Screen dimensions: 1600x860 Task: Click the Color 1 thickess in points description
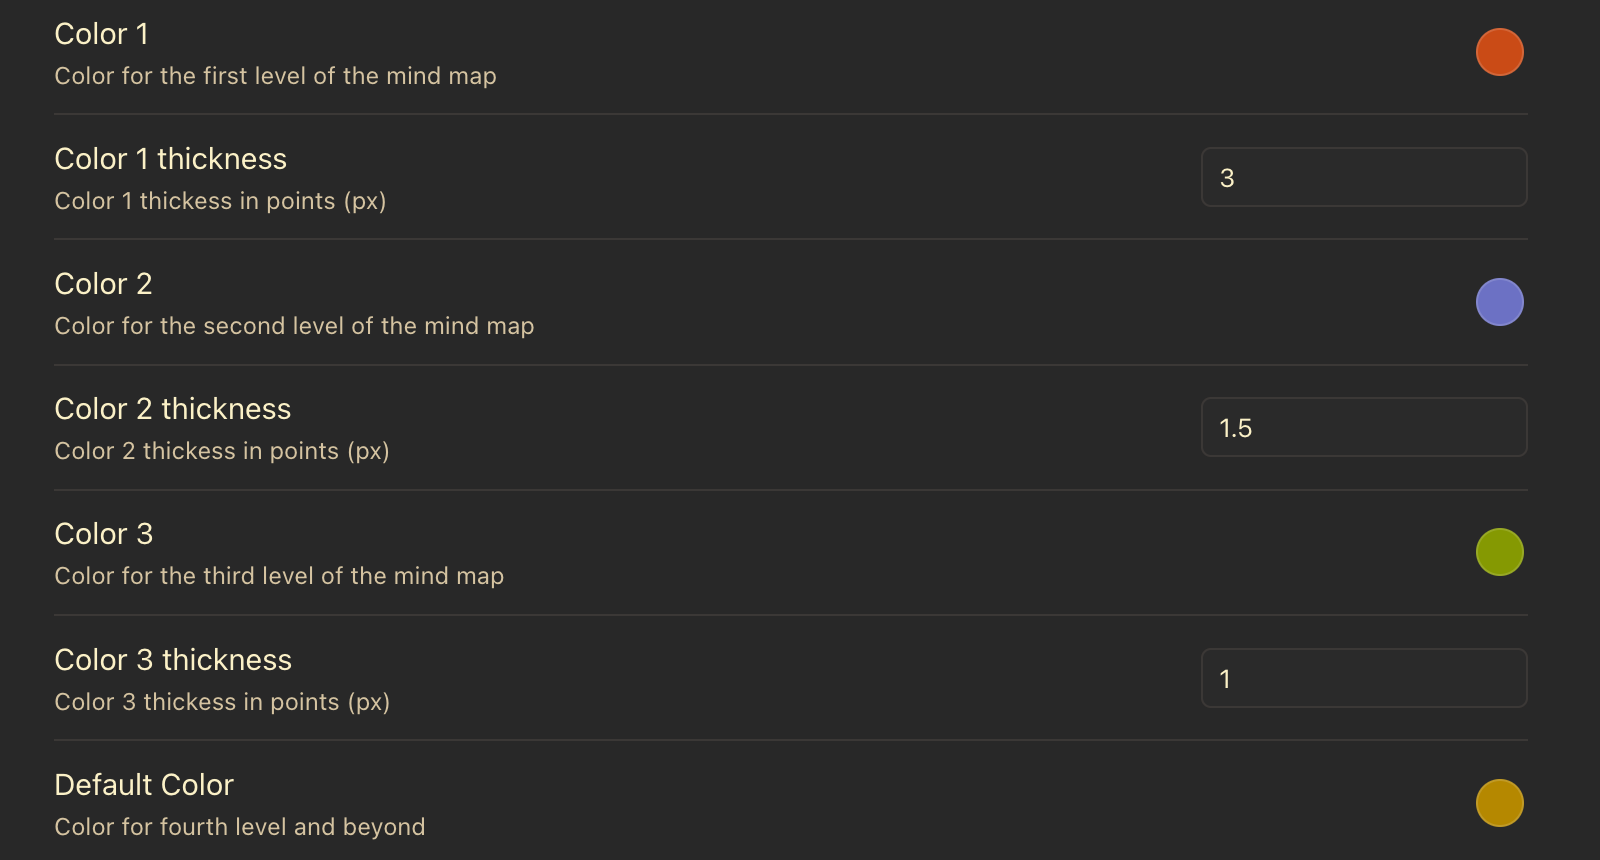[x=220, y=201]
